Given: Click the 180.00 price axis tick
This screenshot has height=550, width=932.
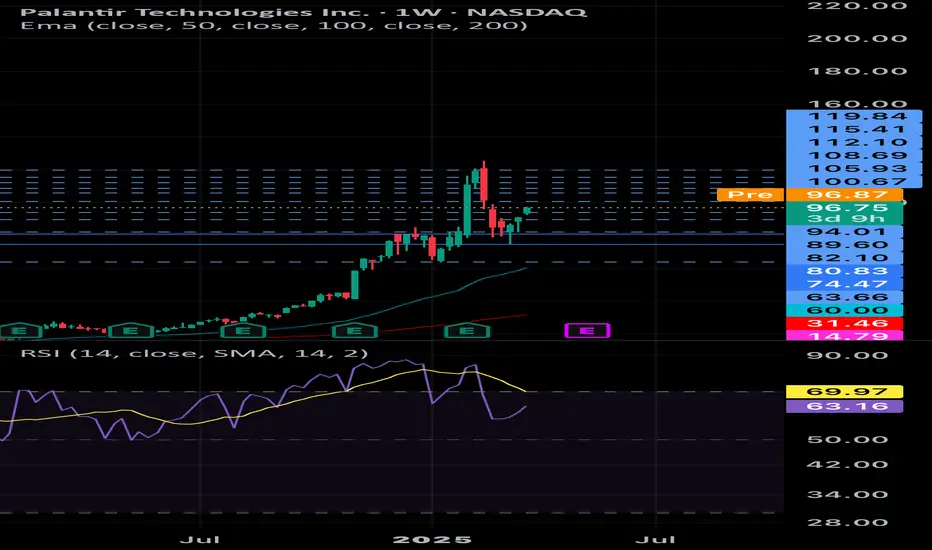Looking at the screenshot, I should [x=857, y=71].
